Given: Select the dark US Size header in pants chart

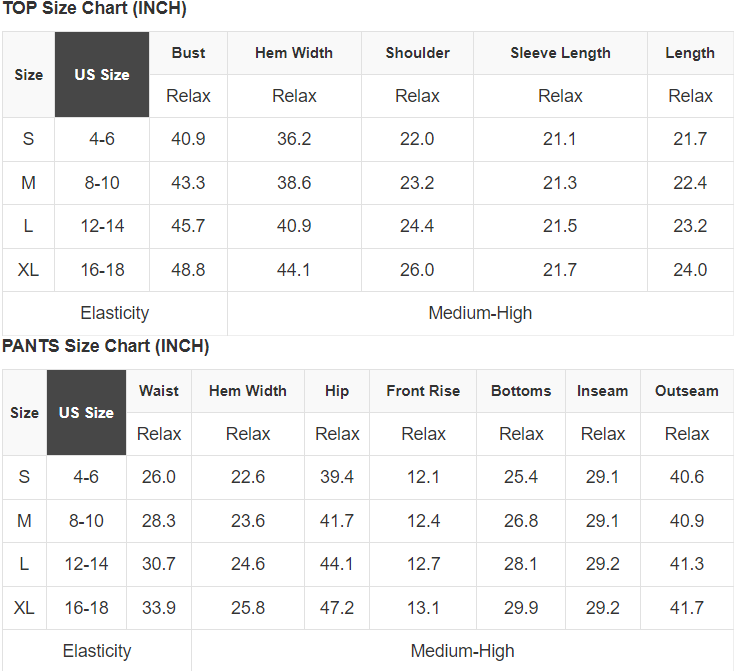Looking at the screenshot, I should click(x=86, y=412).
